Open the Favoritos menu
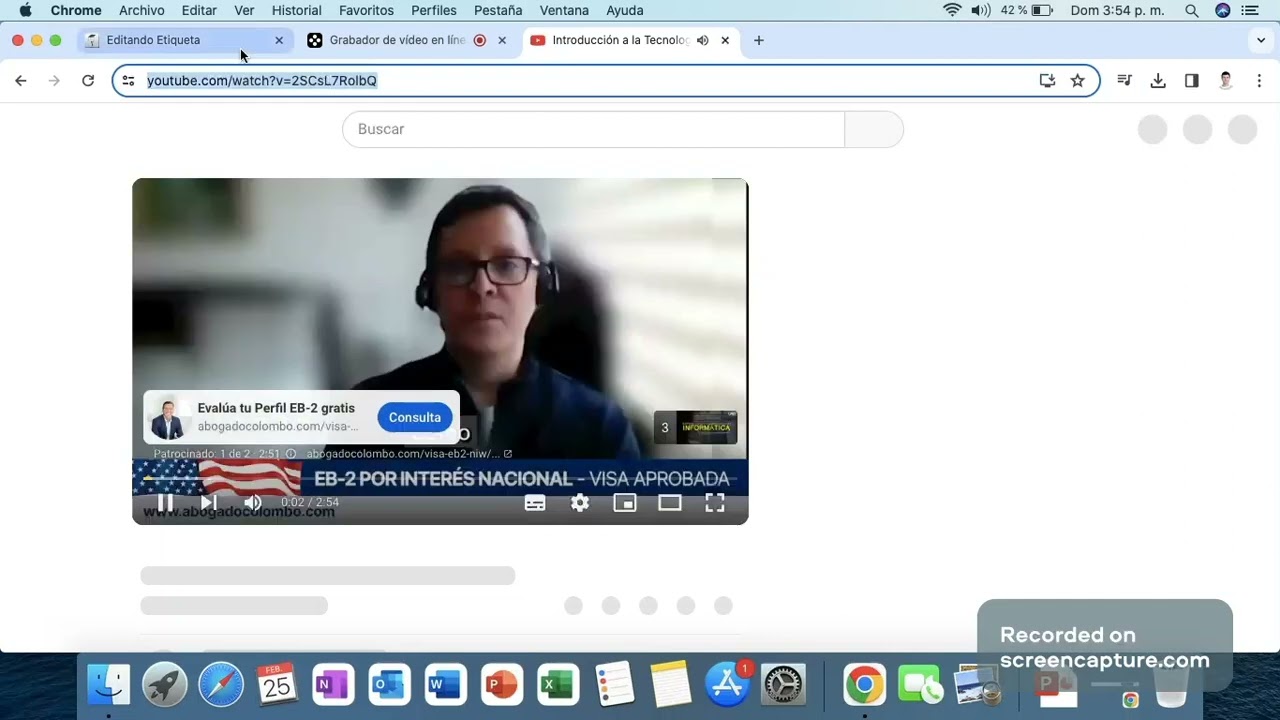 [x=366, y=10]
